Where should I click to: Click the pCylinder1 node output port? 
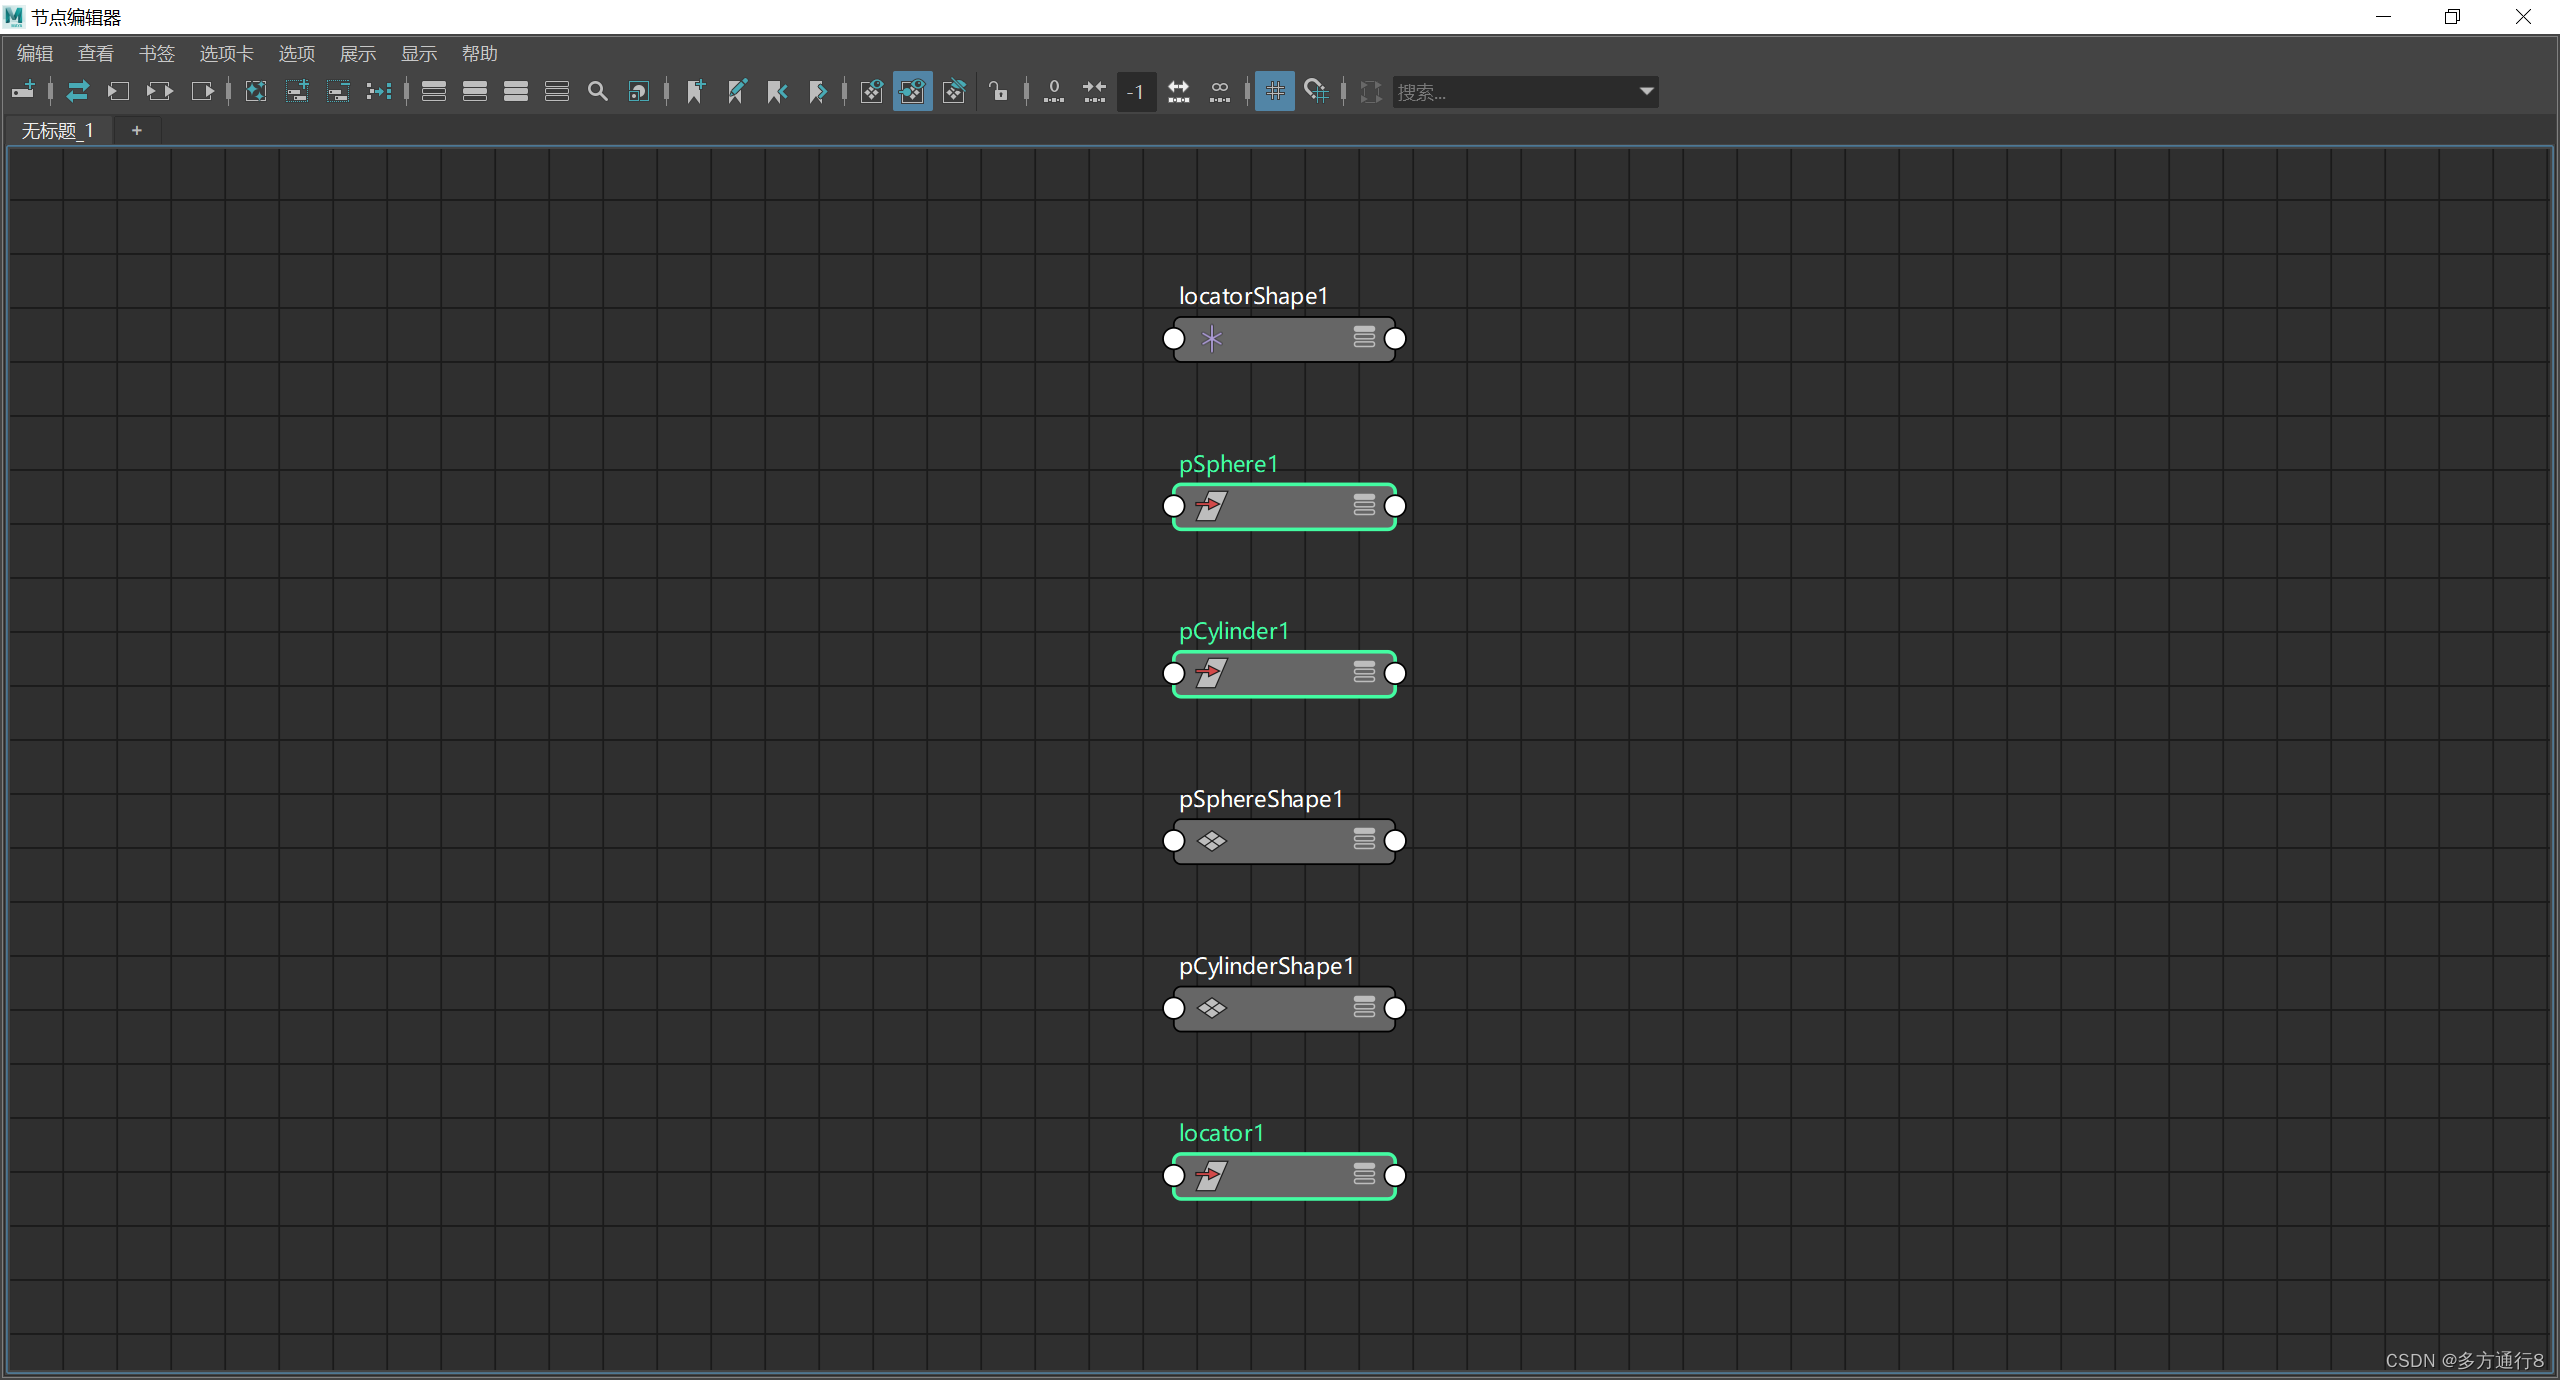coord(1395,673)
